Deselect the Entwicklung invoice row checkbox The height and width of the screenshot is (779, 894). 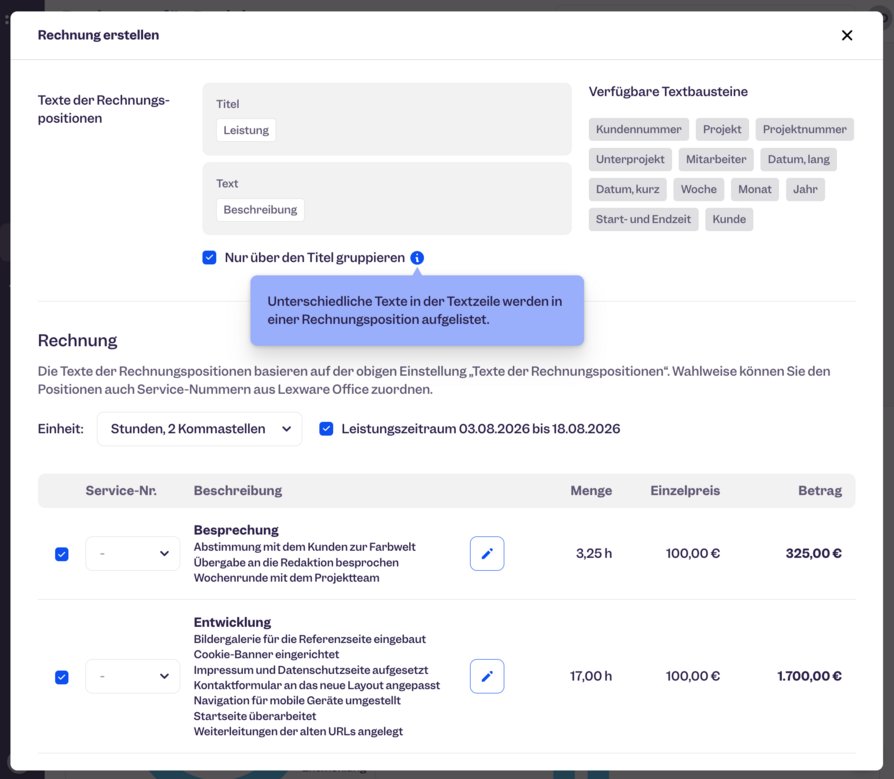(62, 677)
